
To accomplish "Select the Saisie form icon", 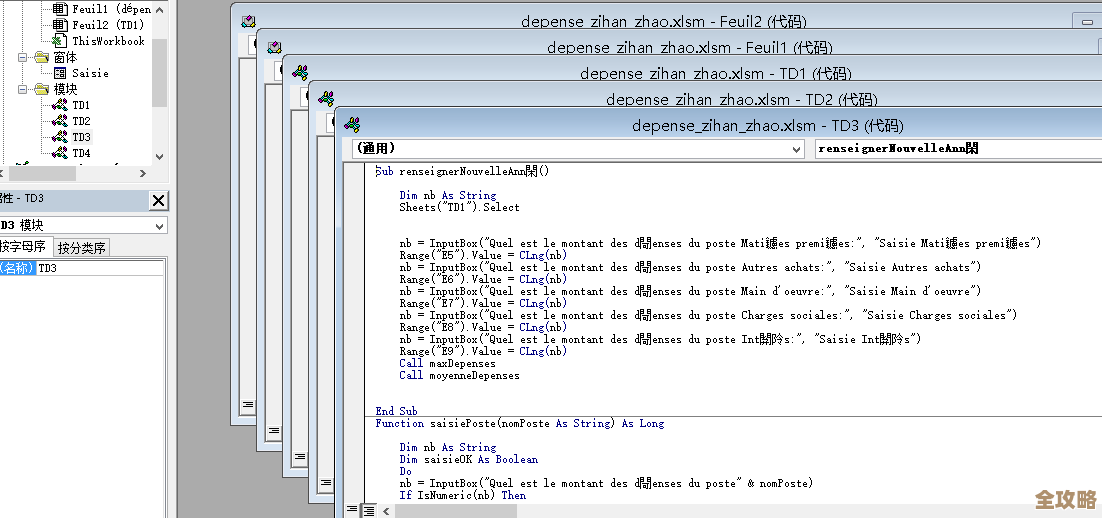I will [59, 73].
